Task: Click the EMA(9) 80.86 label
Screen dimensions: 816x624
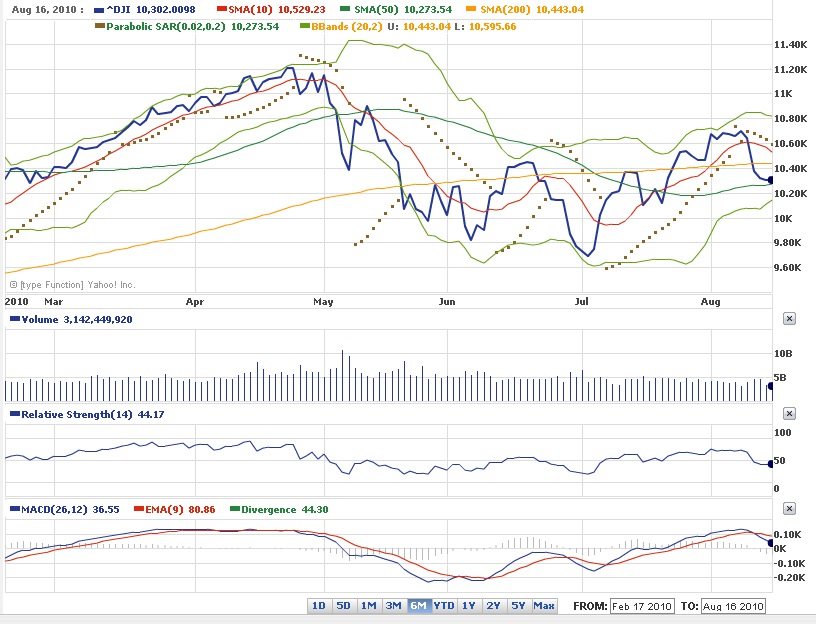Action: tap(180, 510)
